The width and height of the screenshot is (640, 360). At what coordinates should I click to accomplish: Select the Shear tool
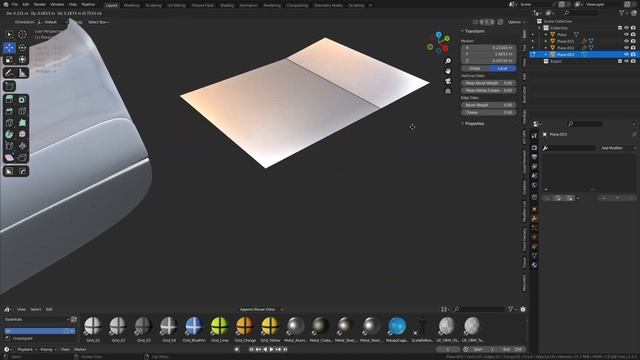pyautogui.click(x=9, y=158)
